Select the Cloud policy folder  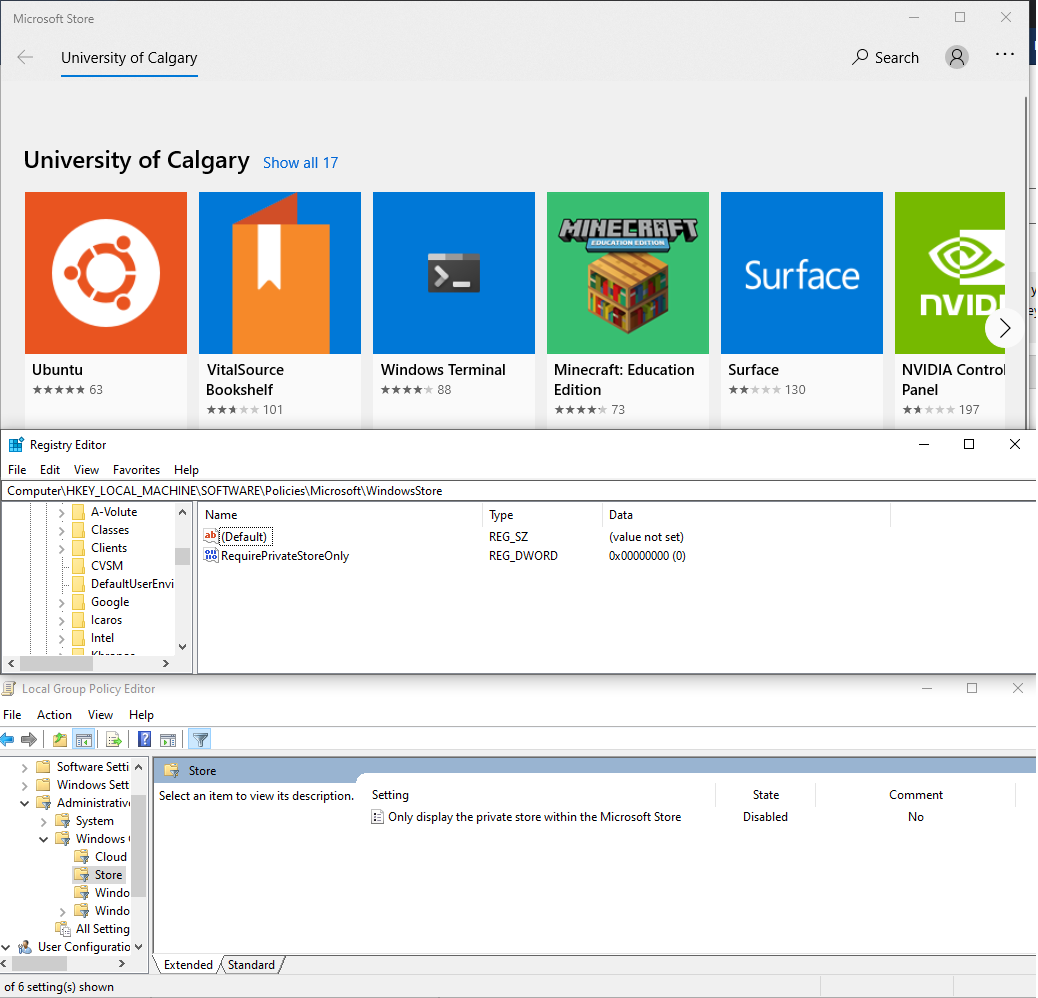tap(101, 857)
